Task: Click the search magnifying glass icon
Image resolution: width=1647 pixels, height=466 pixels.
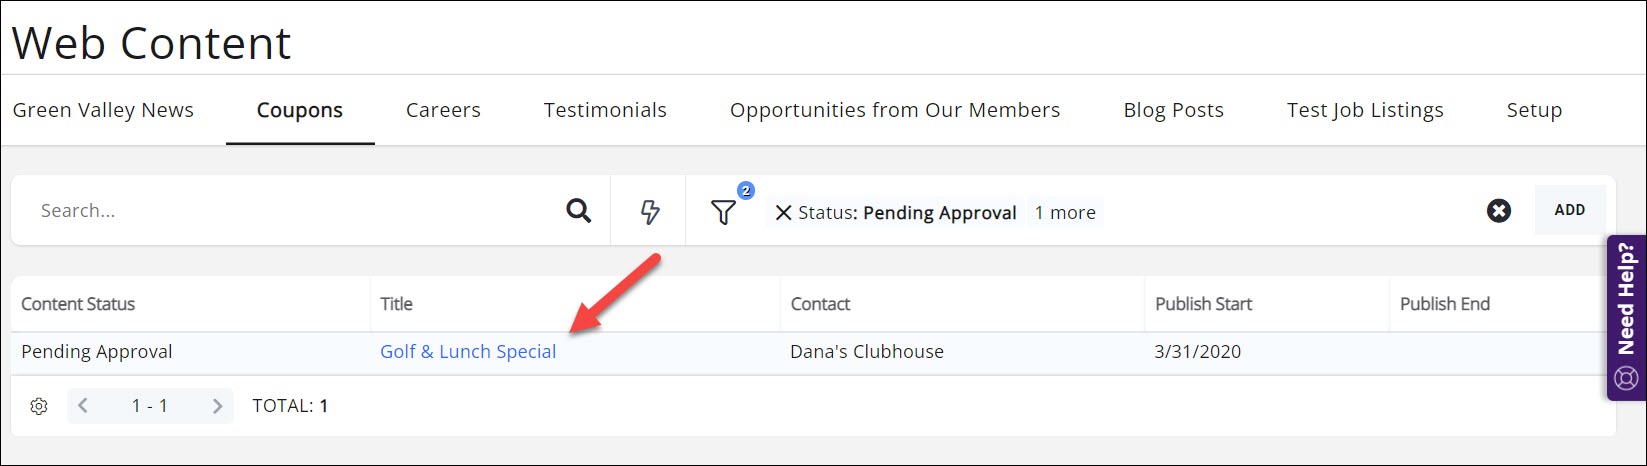Action: 578,211
